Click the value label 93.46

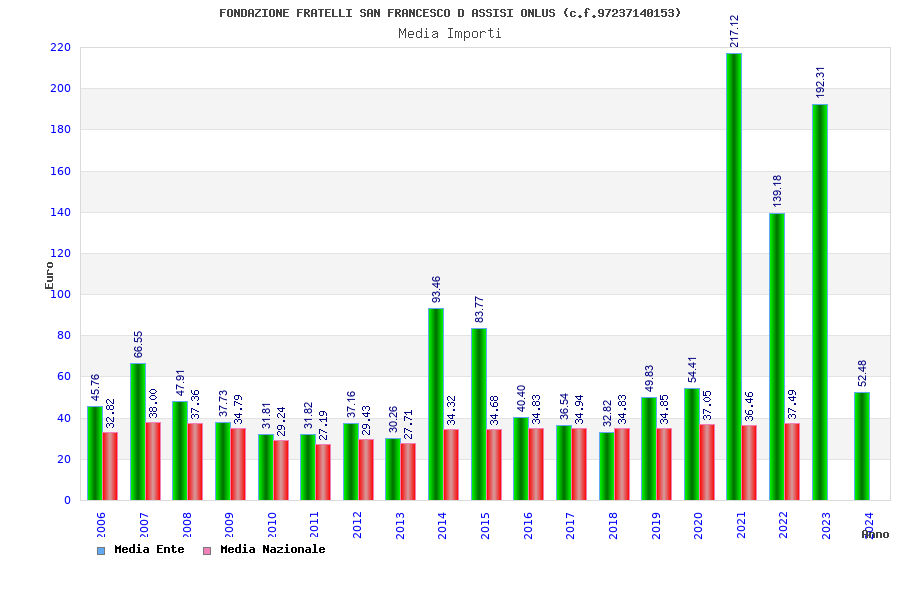click(x=436, y=289)
